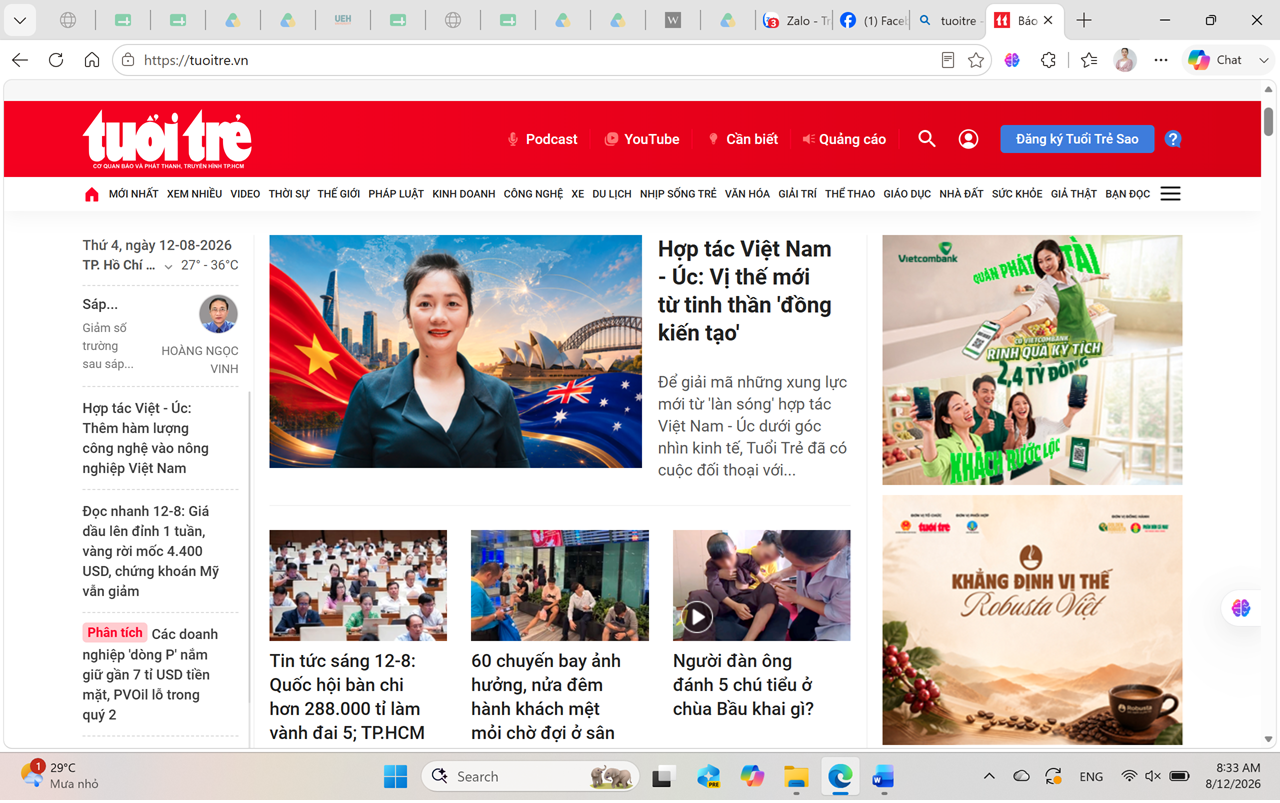Open the KINH DOANH section
This screenshot has height=803, width=1280.
(464, 194)
